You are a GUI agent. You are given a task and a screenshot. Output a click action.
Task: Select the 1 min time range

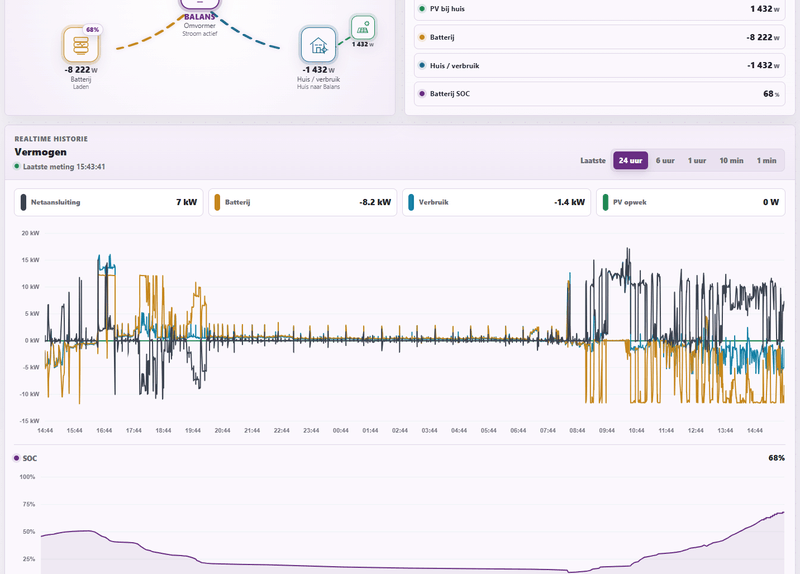[x=766, y=160]
